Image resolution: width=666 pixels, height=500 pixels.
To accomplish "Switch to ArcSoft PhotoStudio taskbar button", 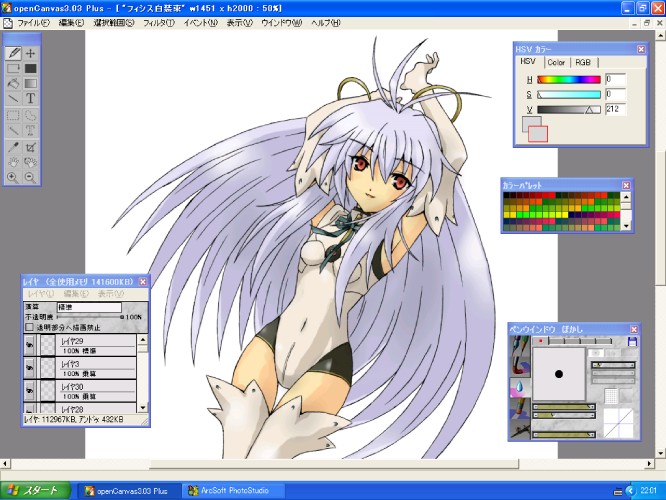I will pos(233,491).
